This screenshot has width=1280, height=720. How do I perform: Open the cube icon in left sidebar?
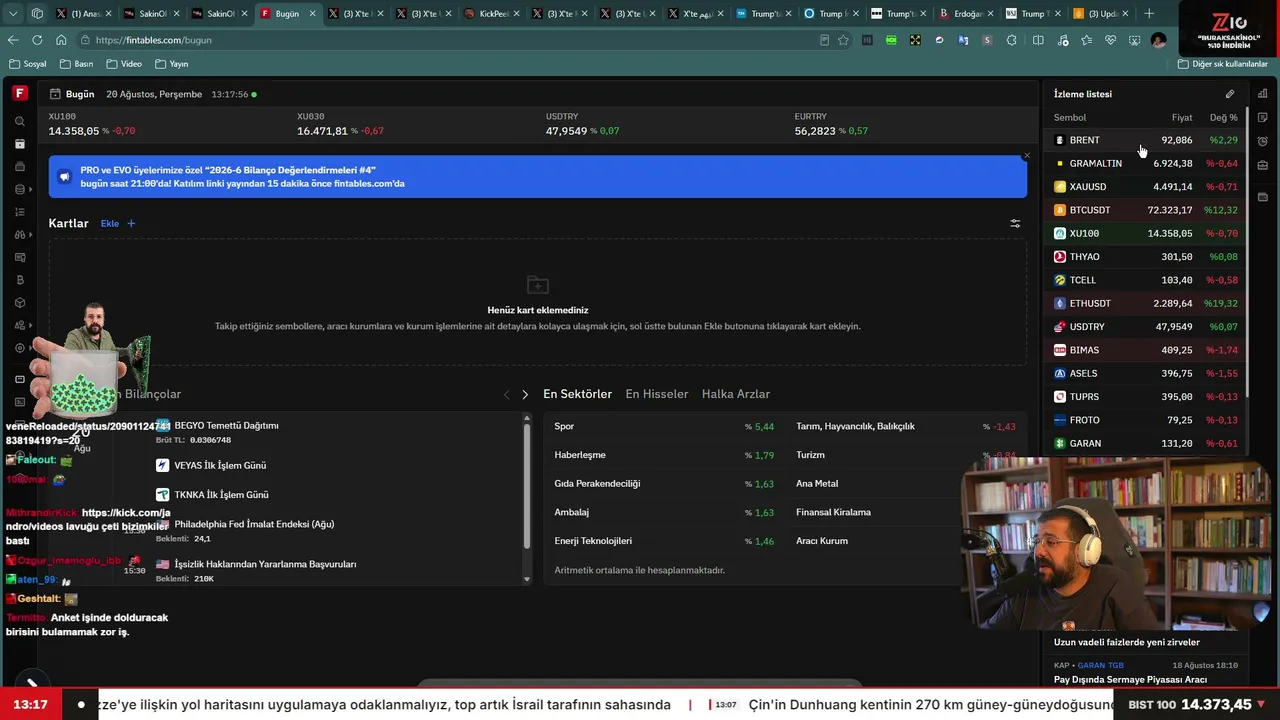point(20,303)
